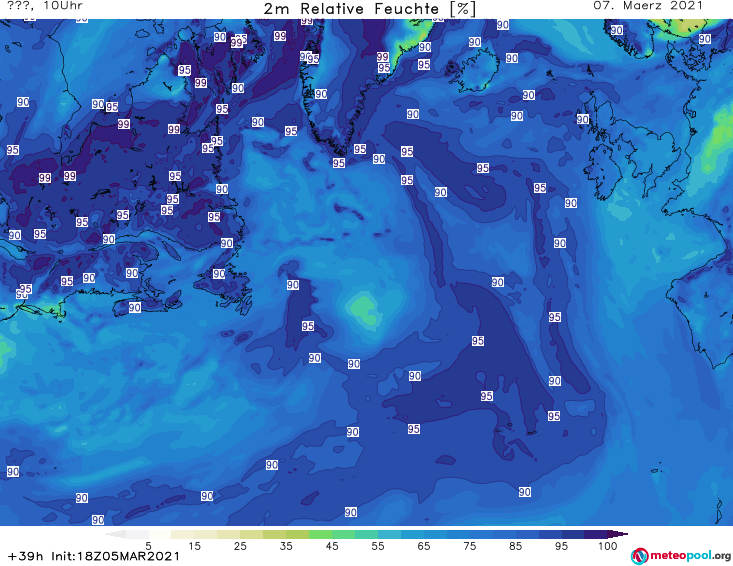The width and height of the screenshot is (733, 566).
Task: Click the '25' legend scale value
Action: click(x=240, y=546)
